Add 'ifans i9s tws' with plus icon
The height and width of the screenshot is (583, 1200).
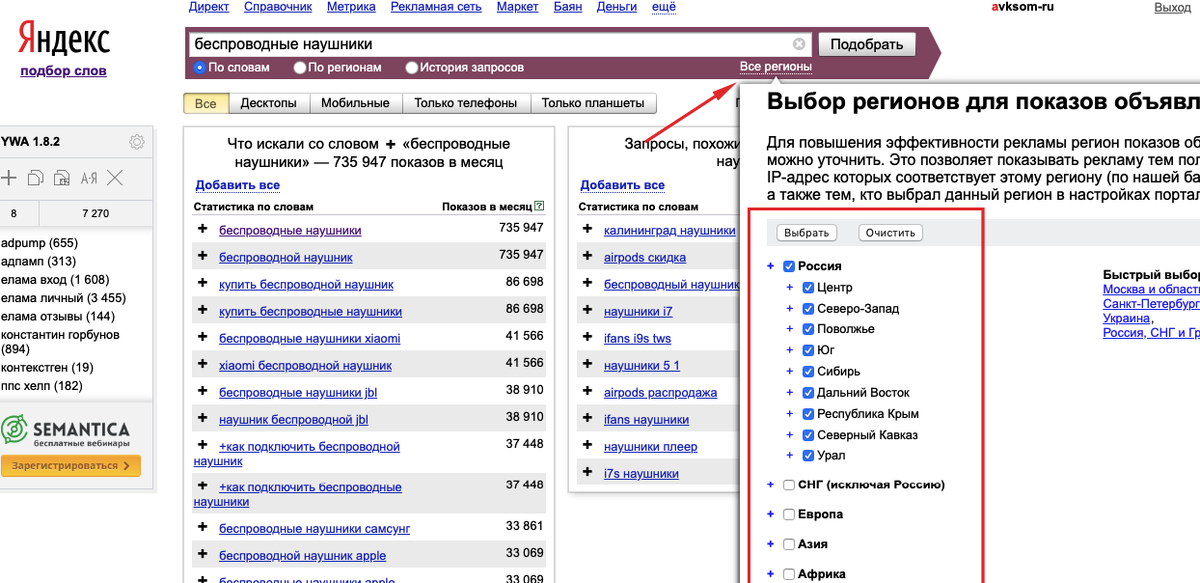pyautogui.click(x=588, y=338)
